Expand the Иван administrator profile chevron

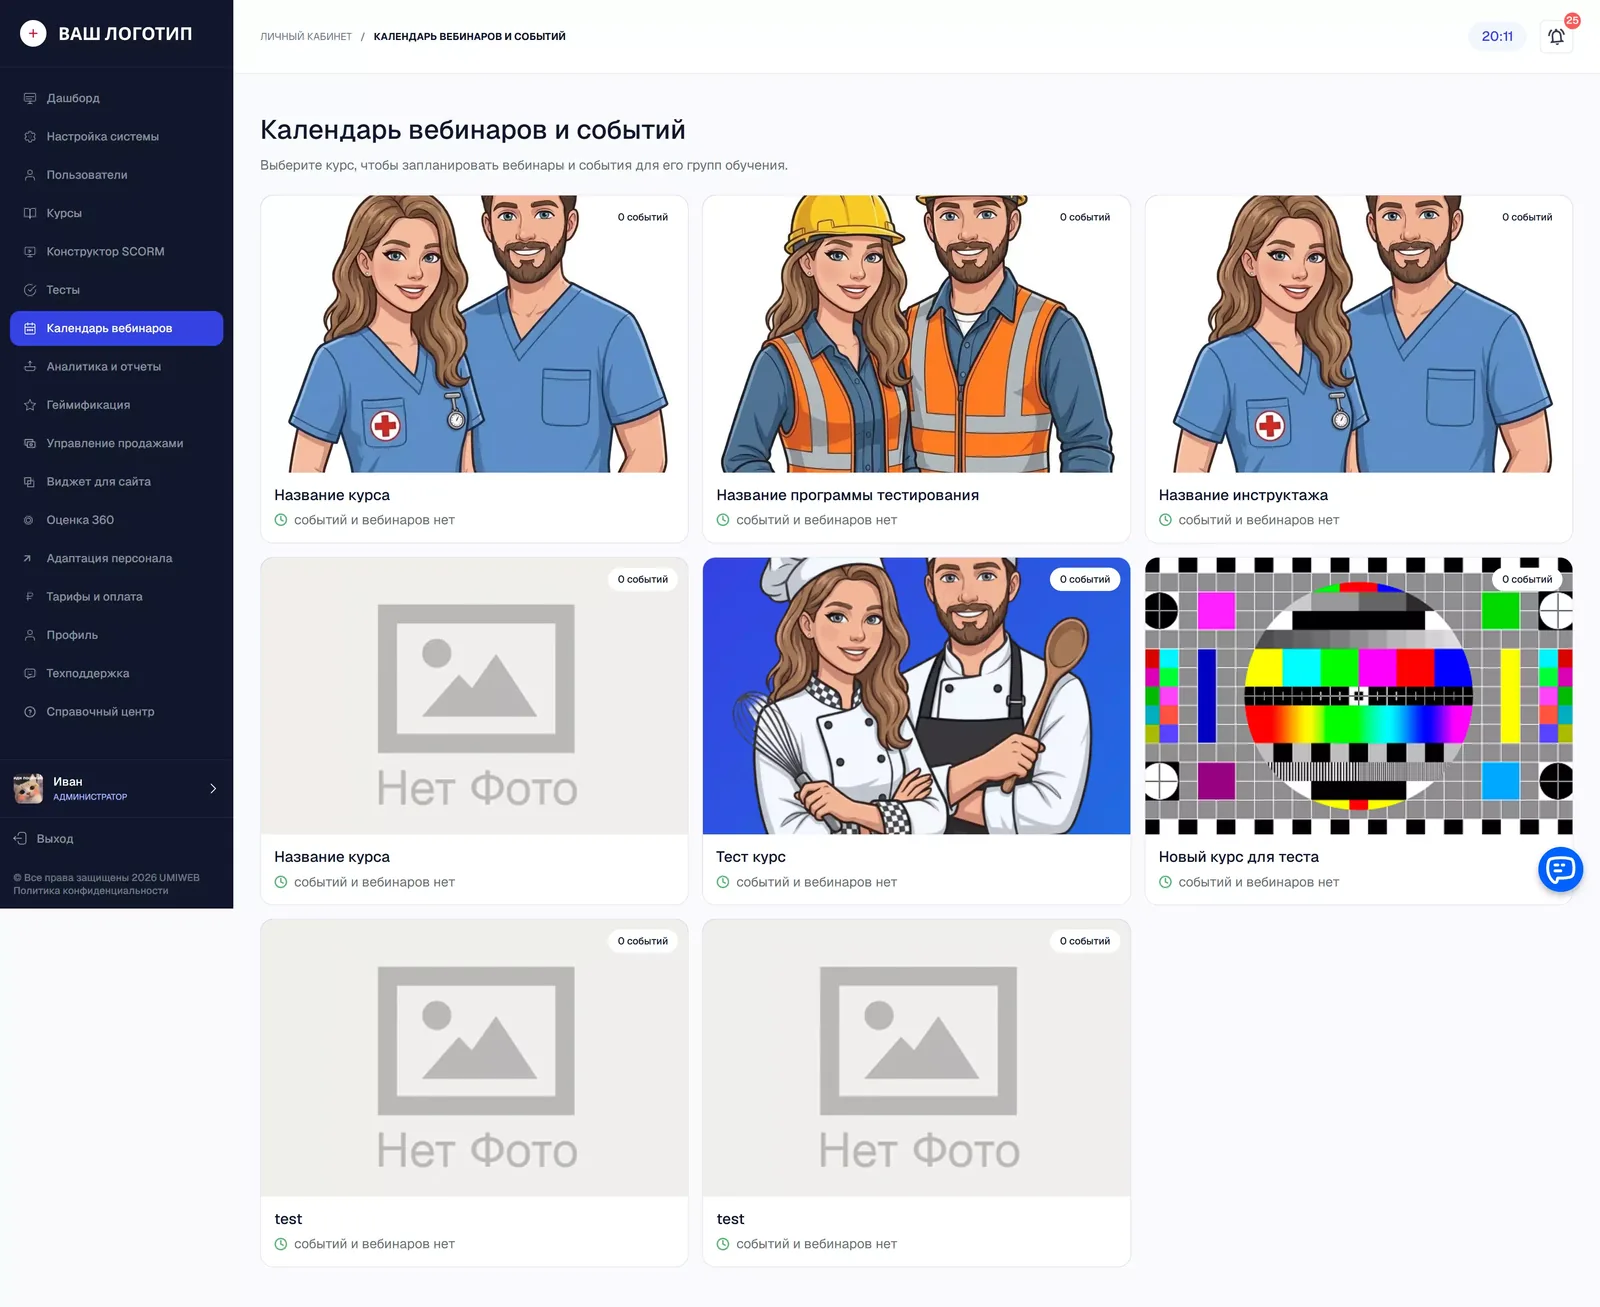tap(213, 788)
